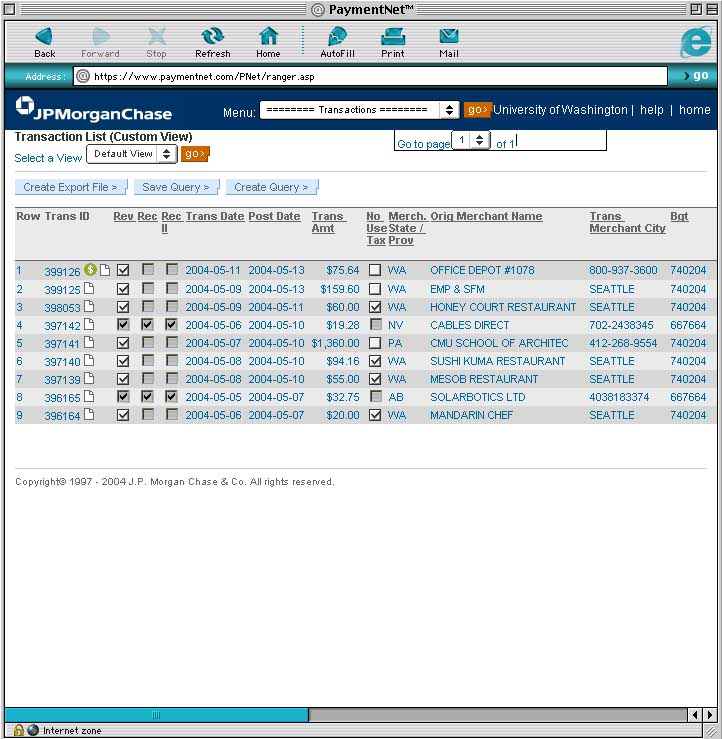Open the Go to page number dropdown
The height and width of the screenshot is (739, 722).
(471, 140)
